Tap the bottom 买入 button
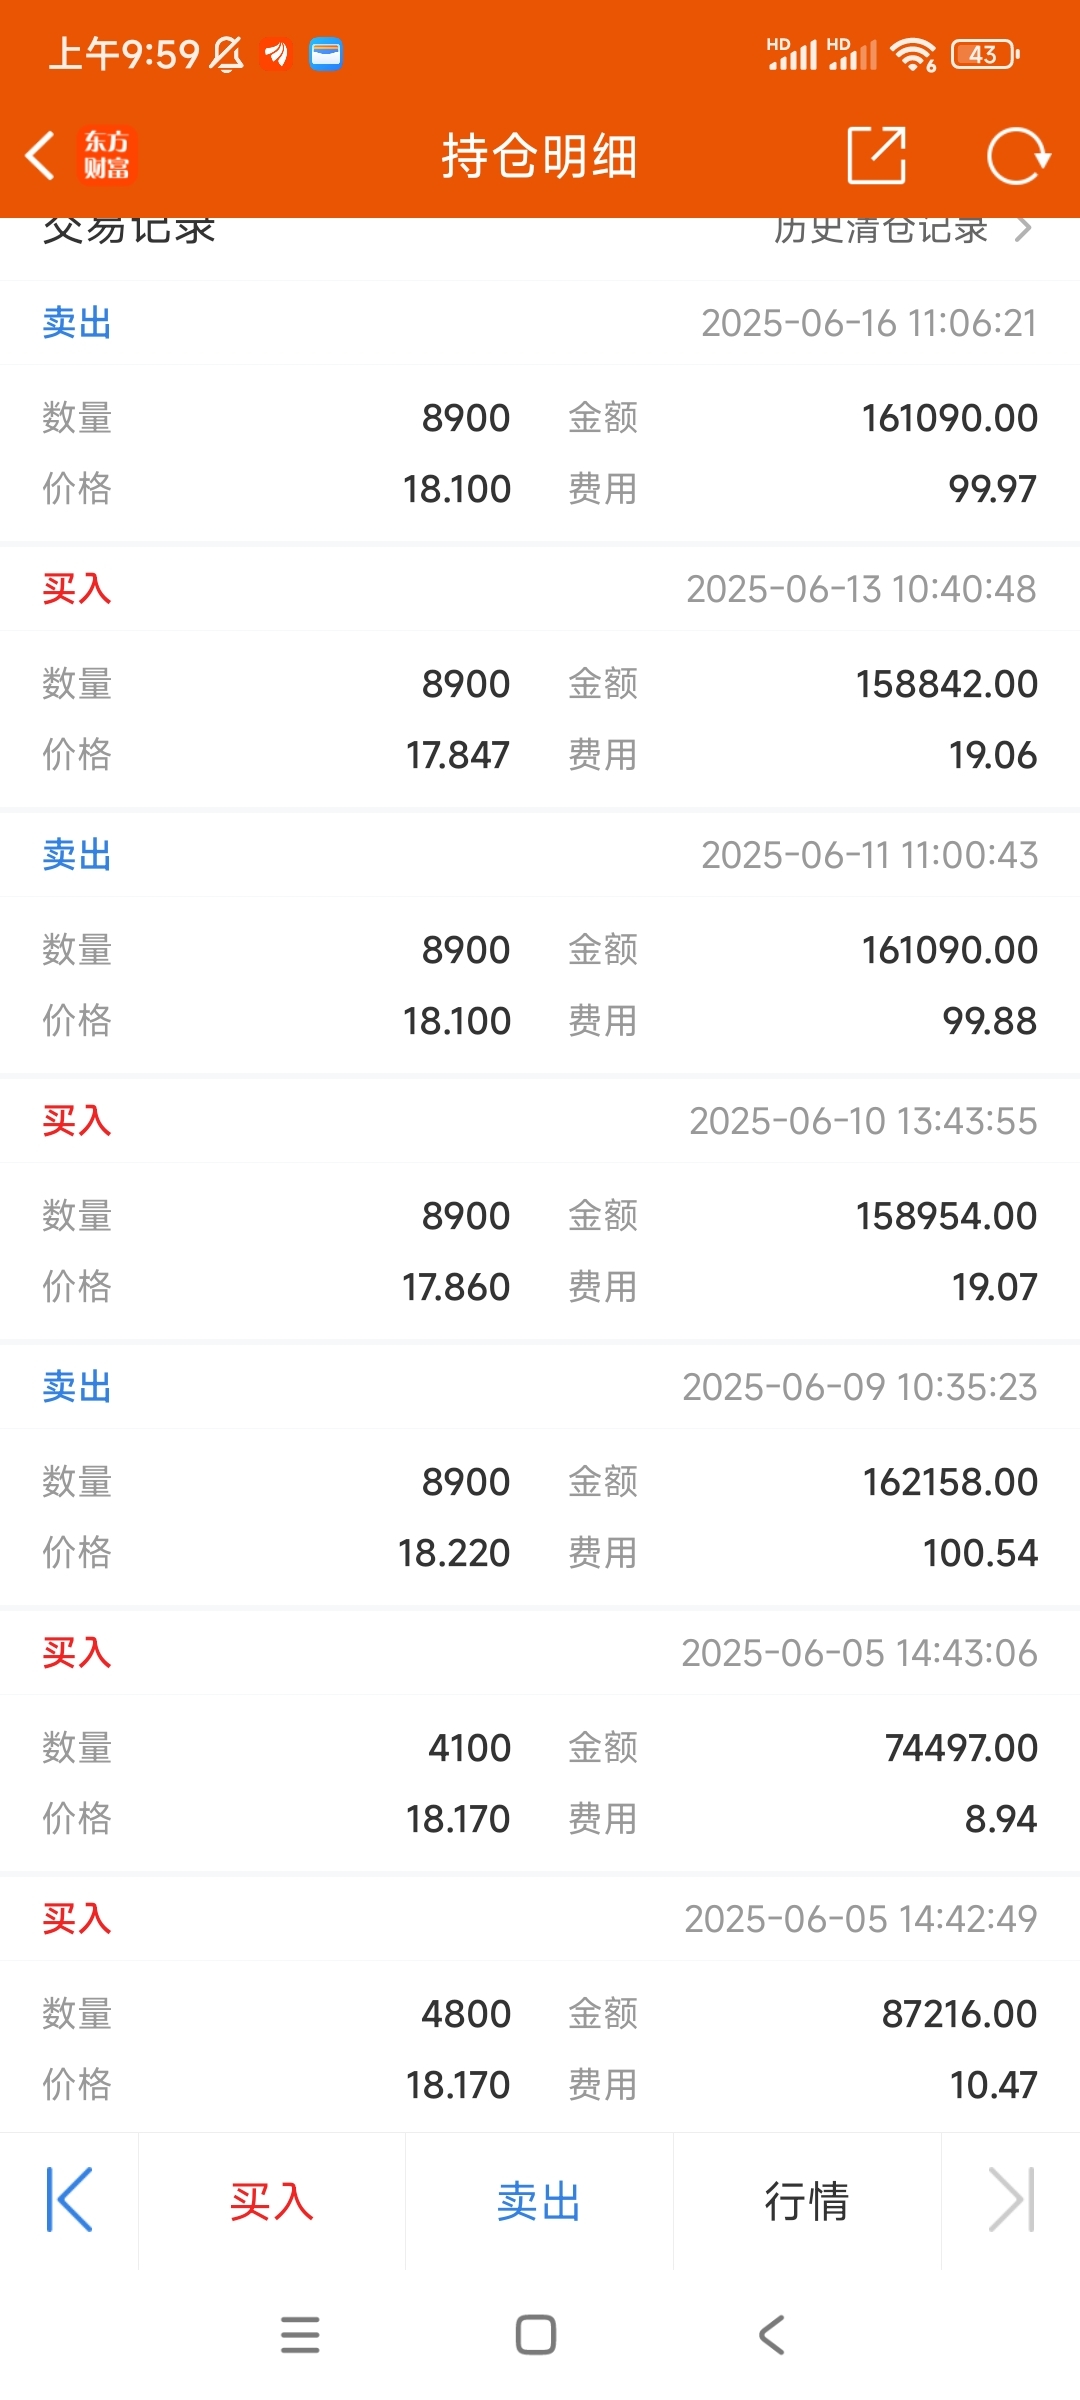 (x=272, y=2201)
